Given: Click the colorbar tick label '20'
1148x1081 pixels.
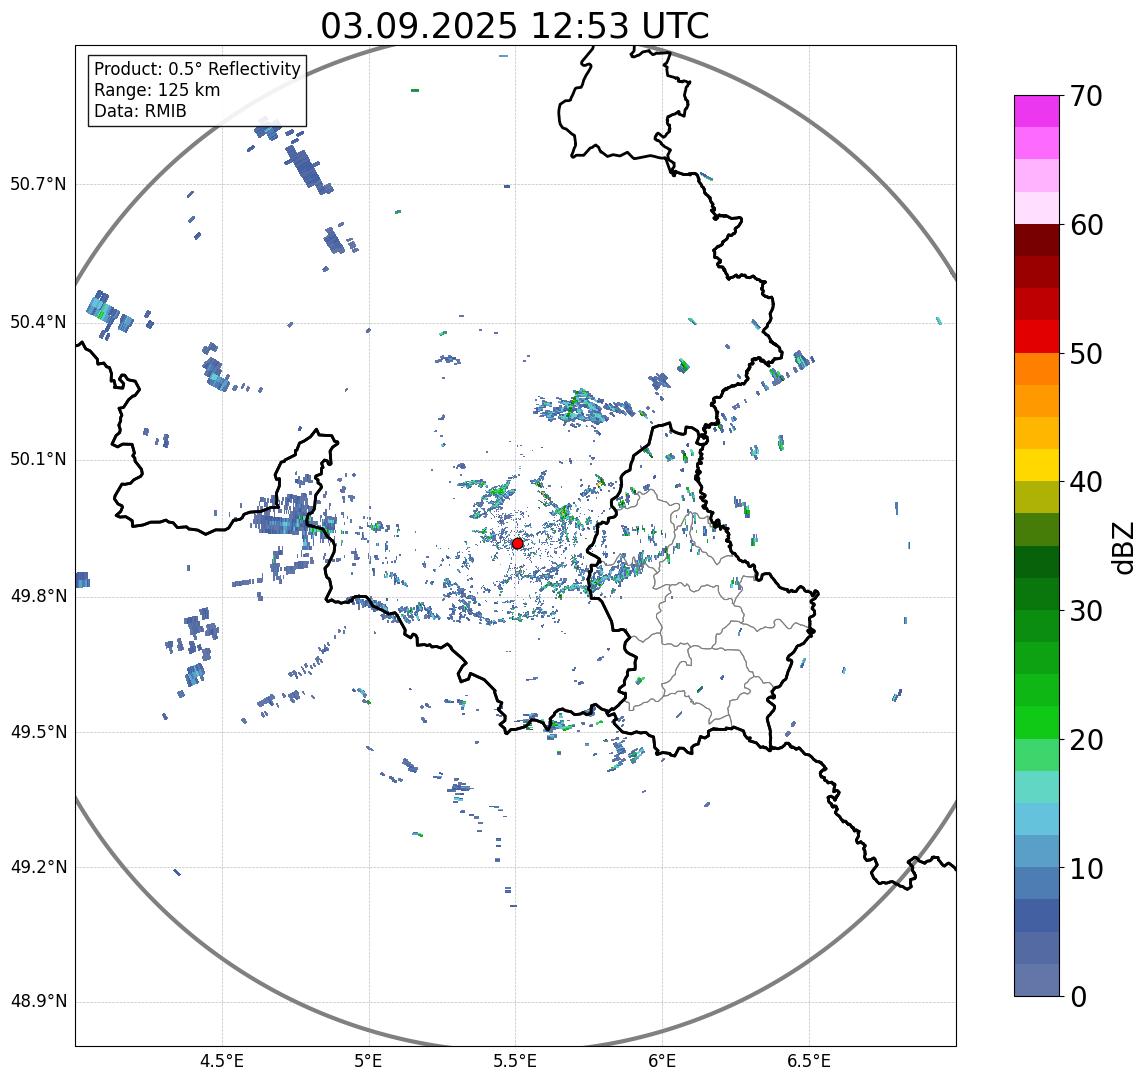Looking at the screenshot, I should [1086, 740].
